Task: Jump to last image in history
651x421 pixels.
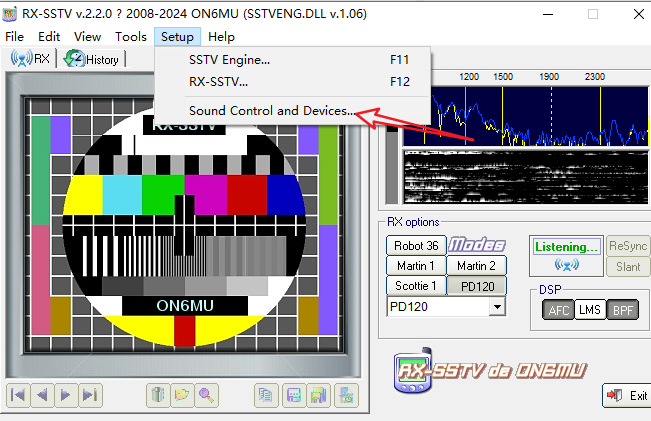Action: (x=90, y=395)
